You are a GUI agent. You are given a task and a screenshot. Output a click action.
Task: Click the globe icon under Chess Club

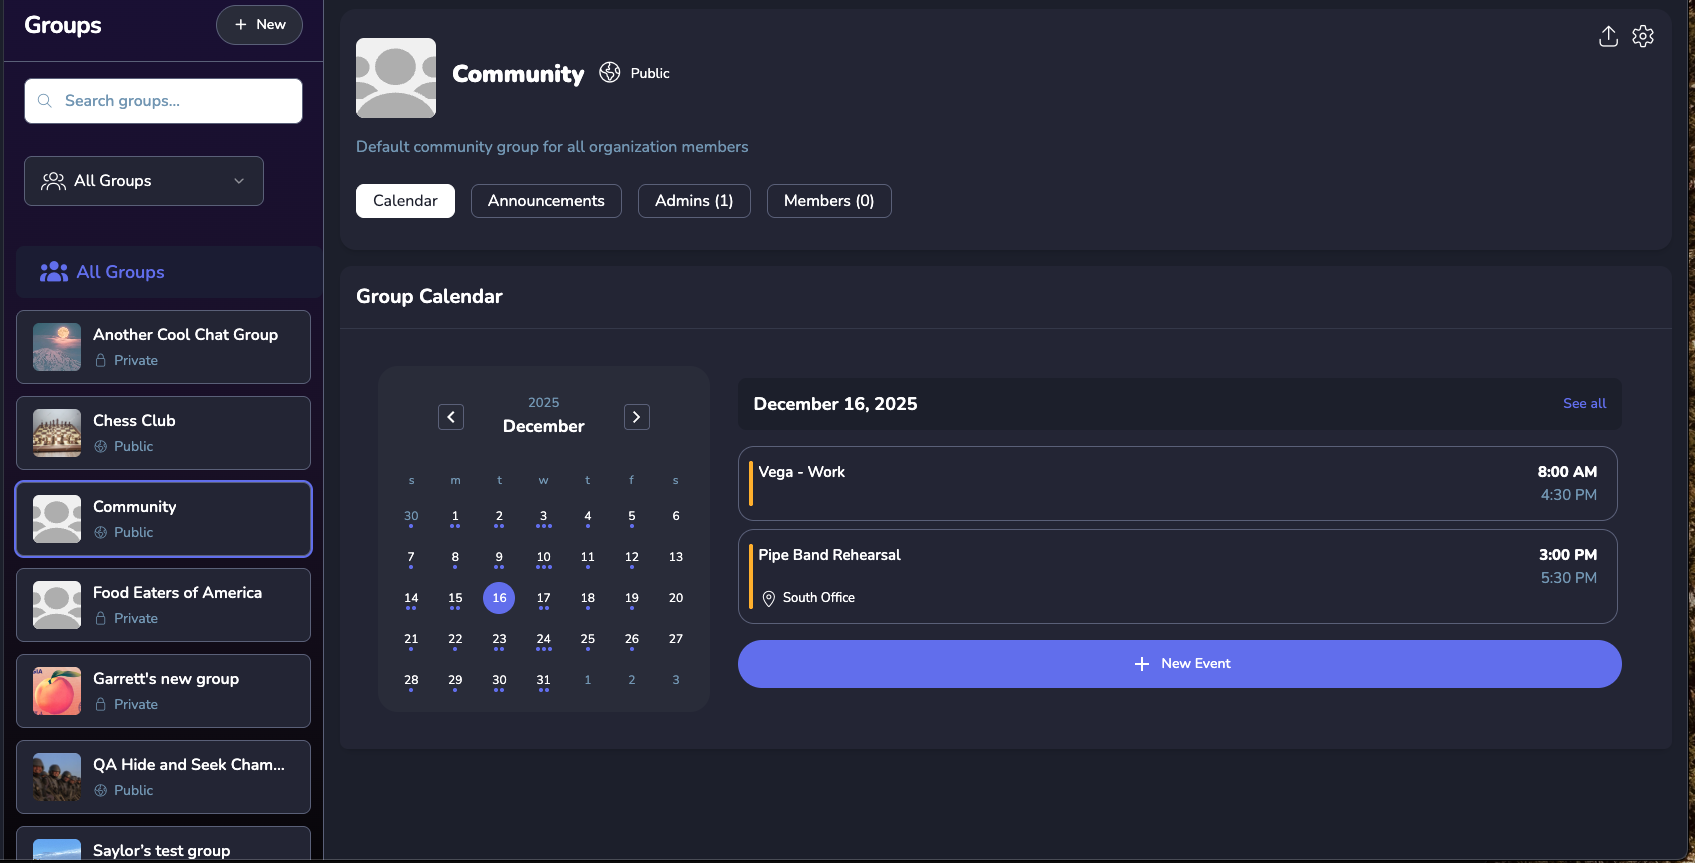100,447
